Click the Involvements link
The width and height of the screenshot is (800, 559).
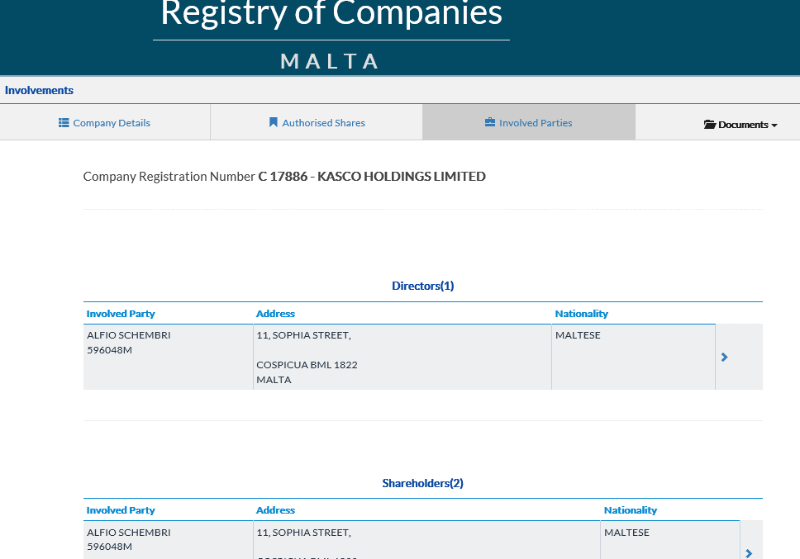coord(39,90)
